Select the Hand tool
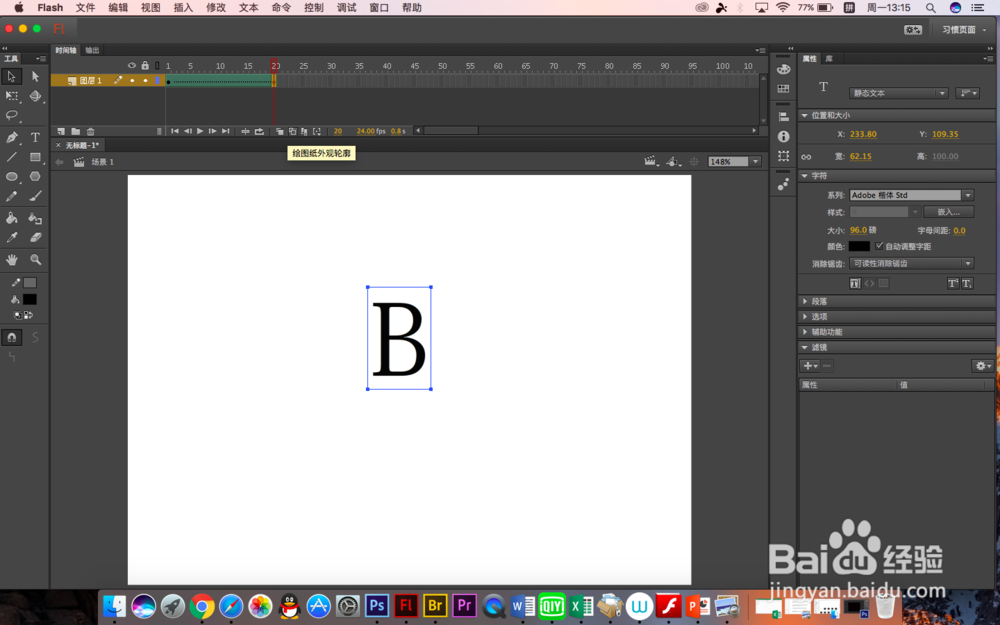The width and height of the screenshot is (1000, 625). [x=11, y=260]
